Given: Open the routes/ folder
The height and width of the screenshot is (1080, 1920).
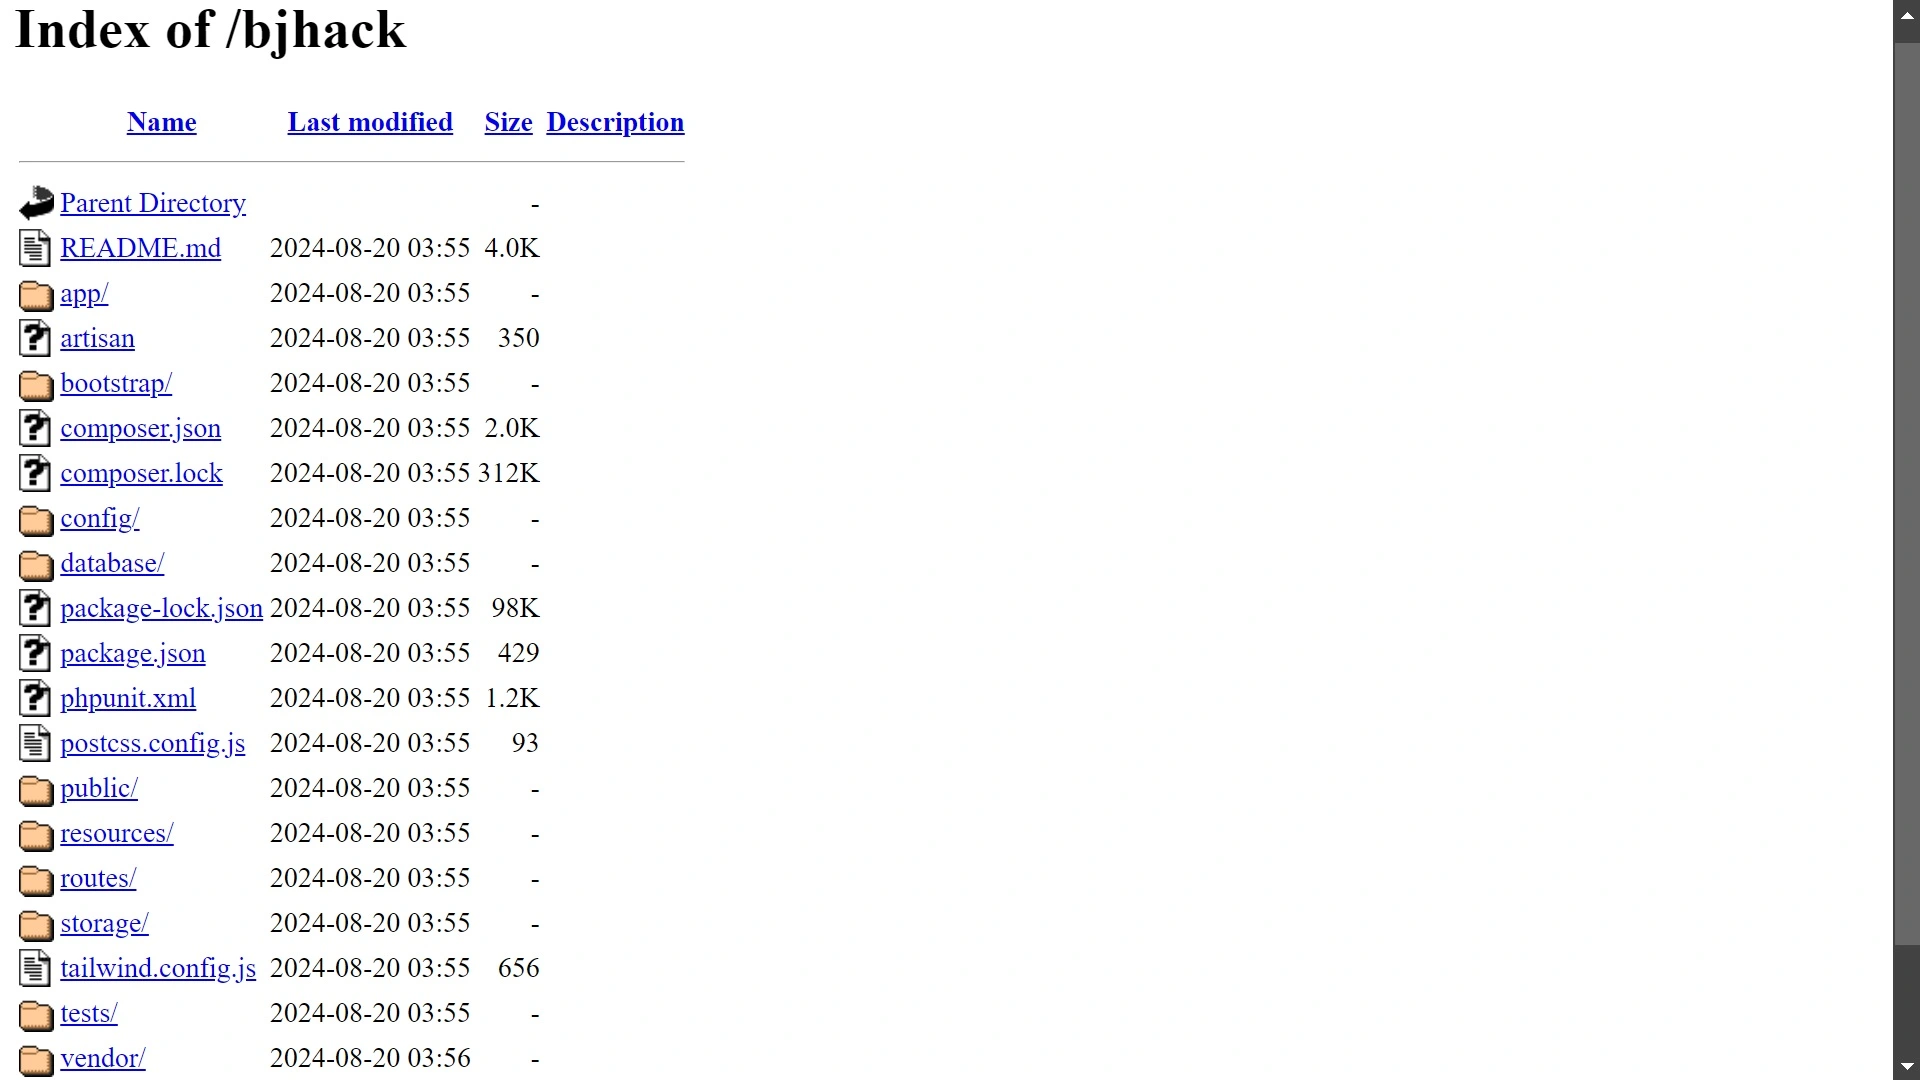Looking at the screenshot, I should [98, 878].
